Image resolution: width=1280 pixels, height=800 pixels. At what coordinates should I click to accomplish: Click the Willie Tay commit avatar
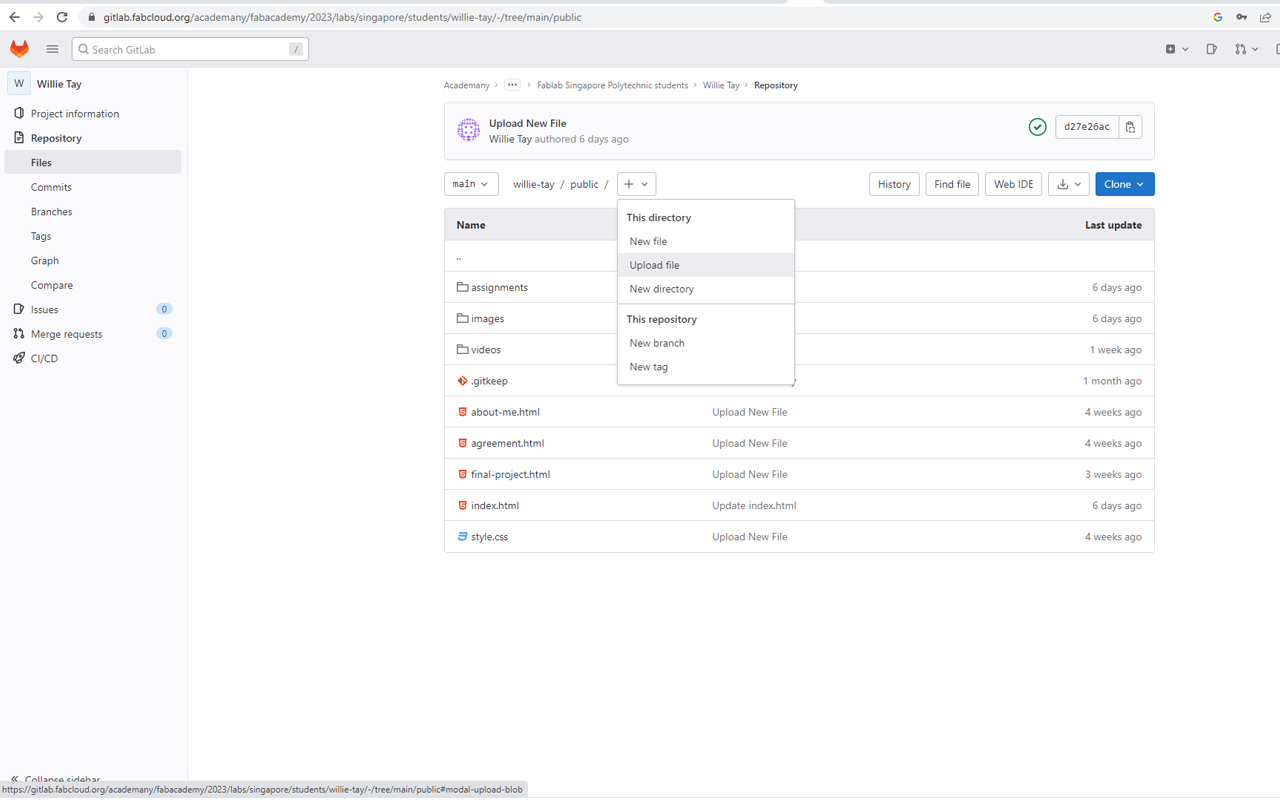(468, 130)
